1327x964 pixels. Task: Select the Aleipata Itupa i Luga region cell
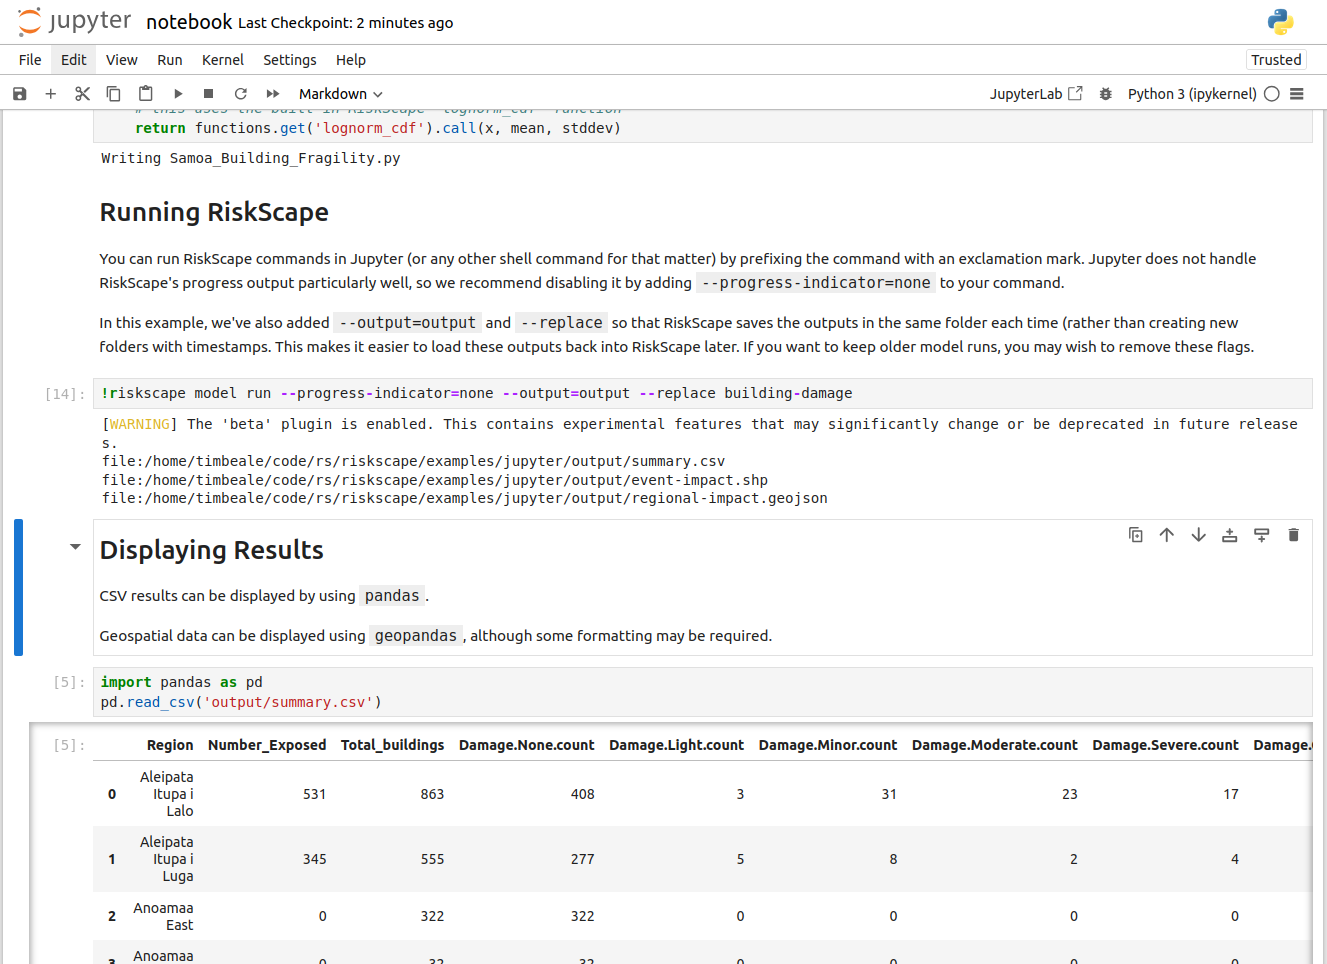pyautogui.click(x=166, y=859)
